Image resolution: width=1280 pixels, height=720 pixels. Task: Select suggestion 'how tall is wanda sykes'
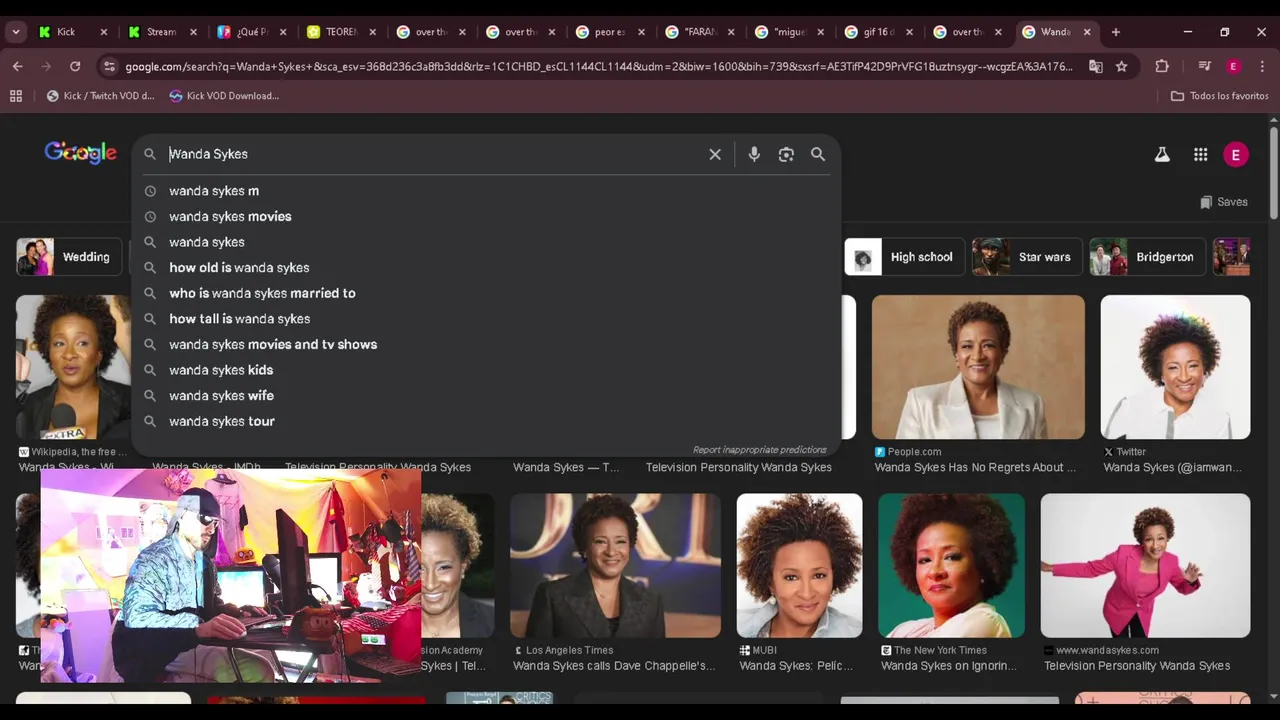pos(485,319)
